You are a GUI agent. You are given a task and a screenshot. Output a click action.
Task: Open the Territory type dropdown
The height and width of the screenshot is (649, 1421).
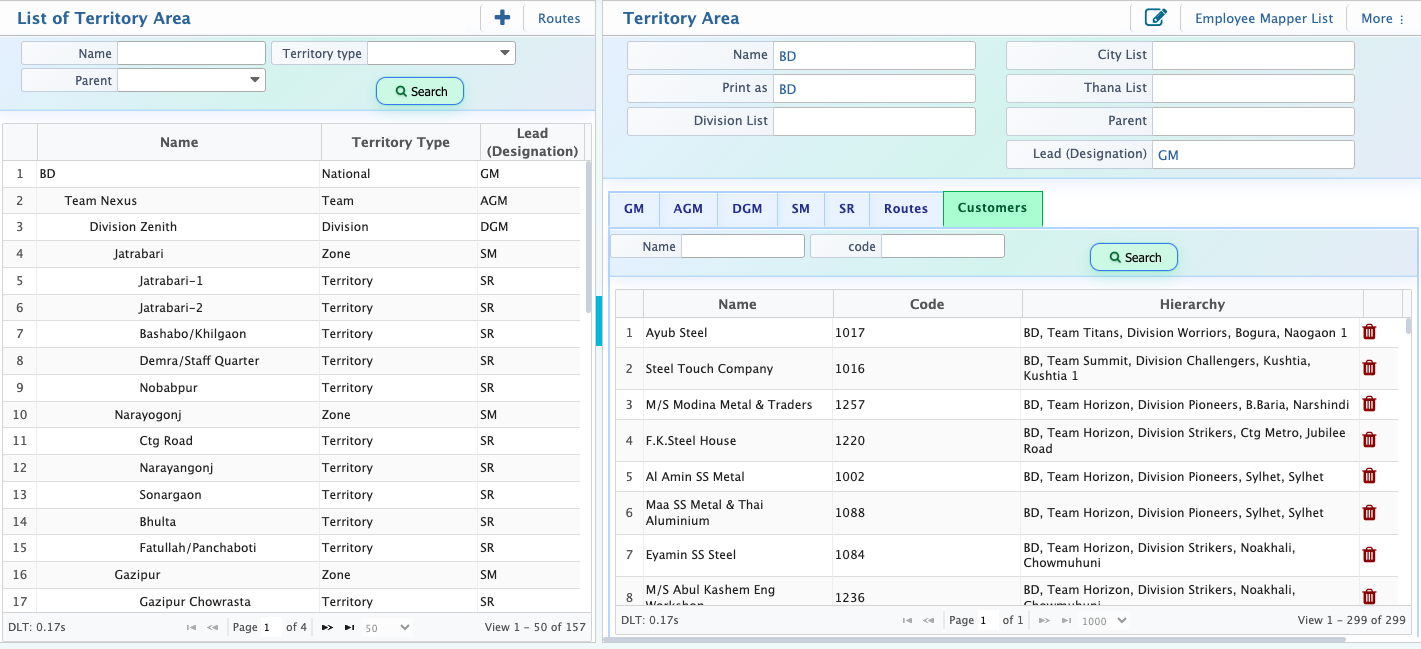pyautogui.click(x=441, y=53)
